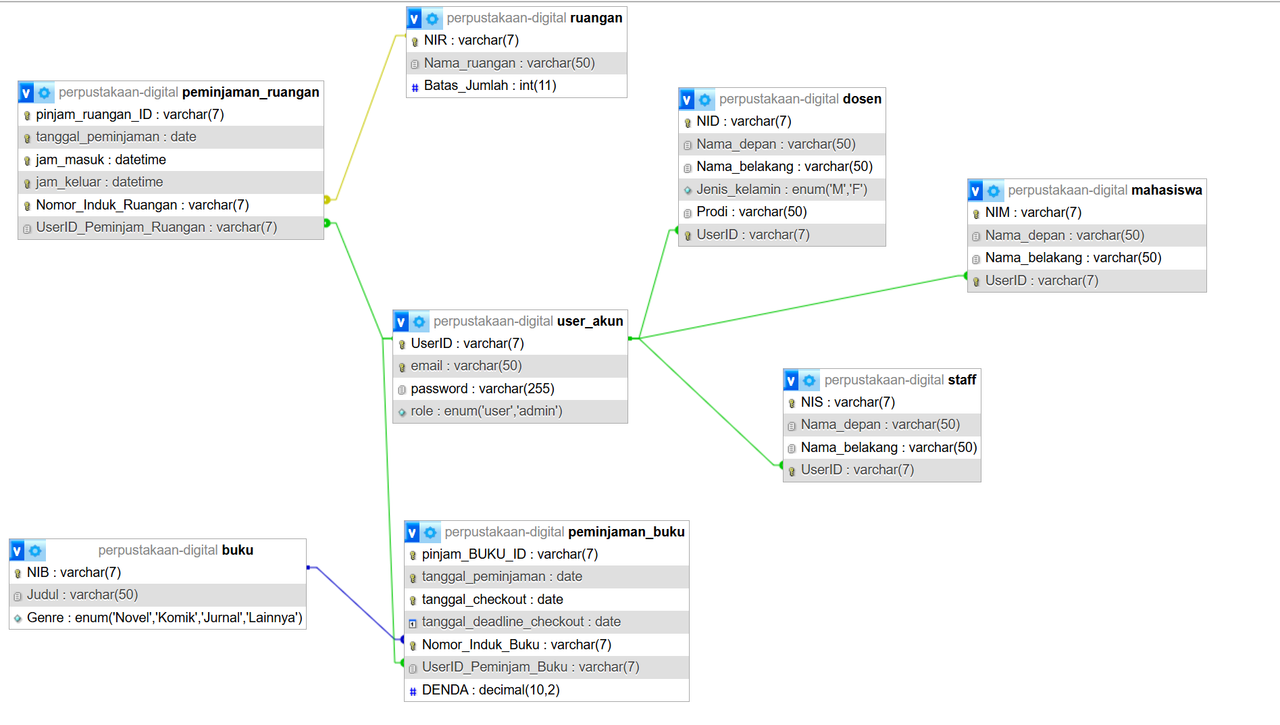Select 'UserID_Peminjam_Ruangan : varchar(7)' column row
The image size is (1280, 725).
coord(171,227)
